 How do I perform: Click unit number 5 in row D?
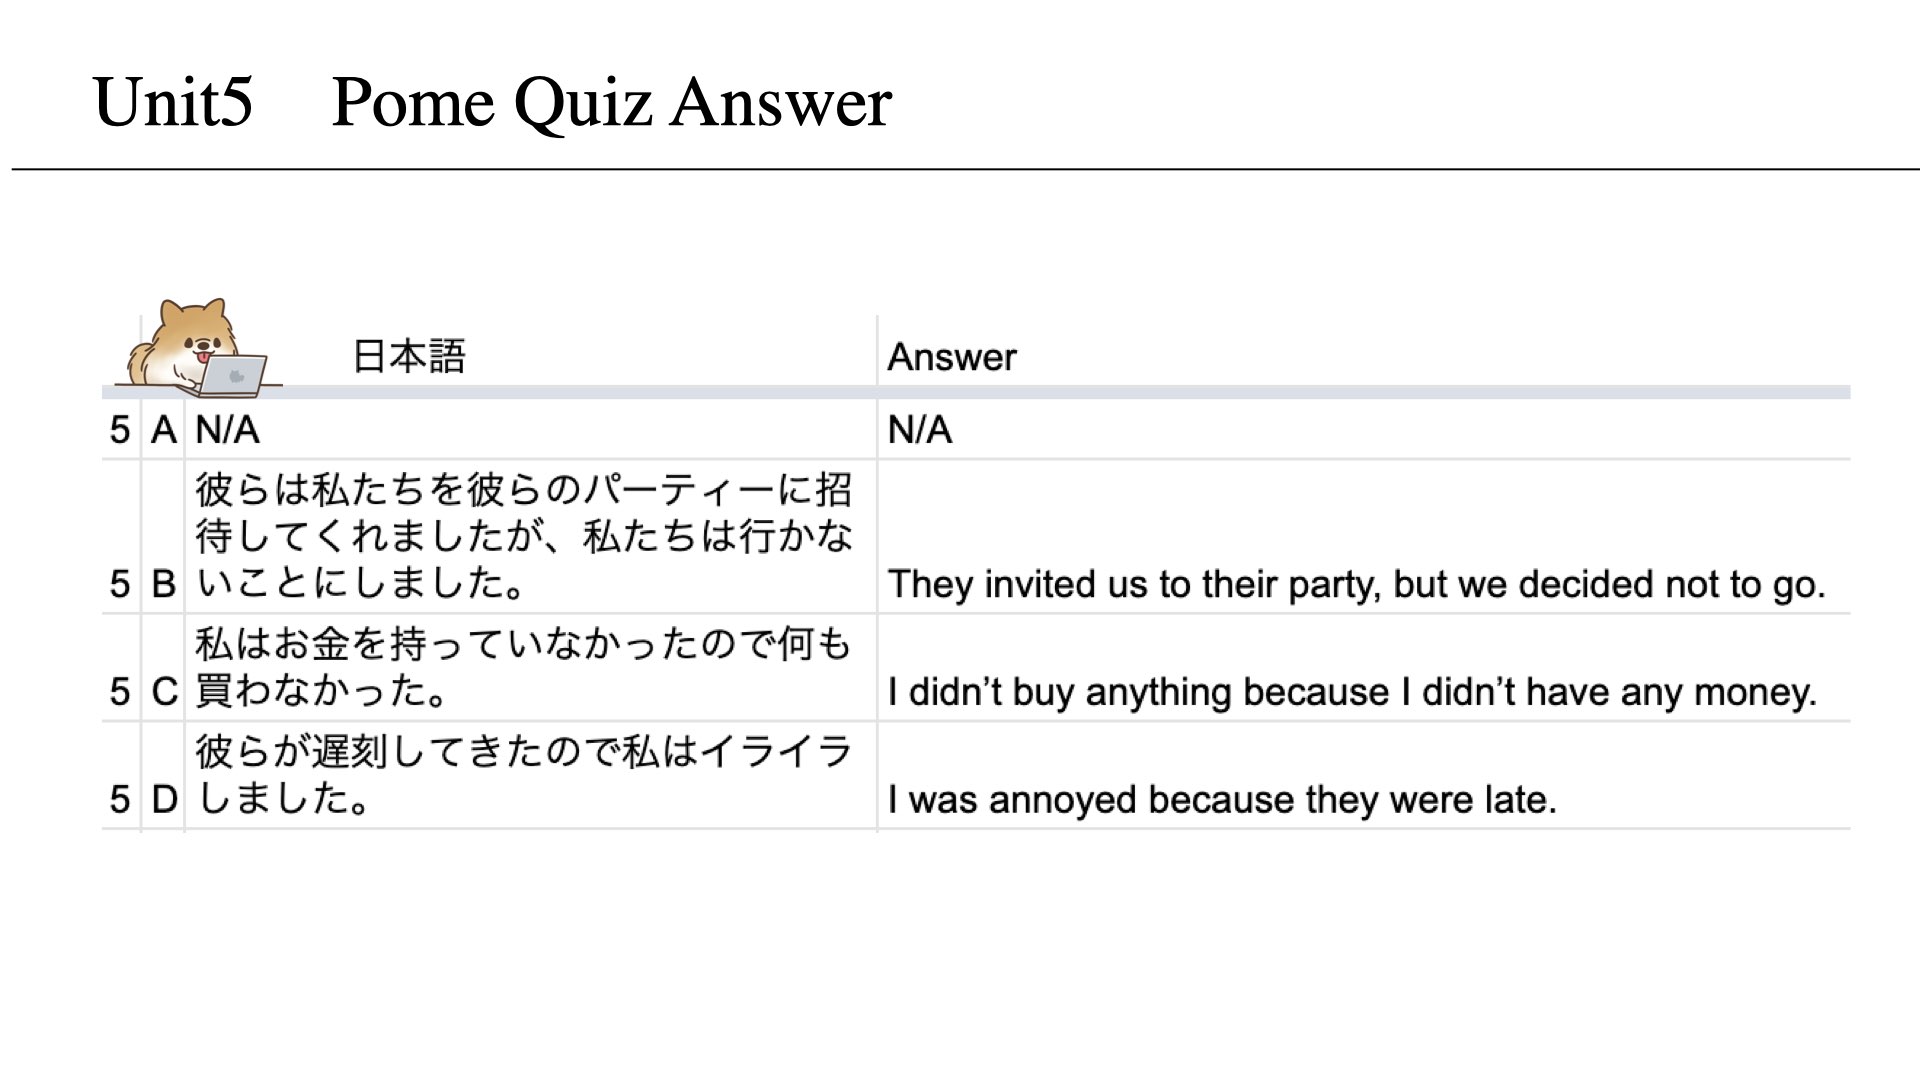pyautogui.click(x=120, y=799)
